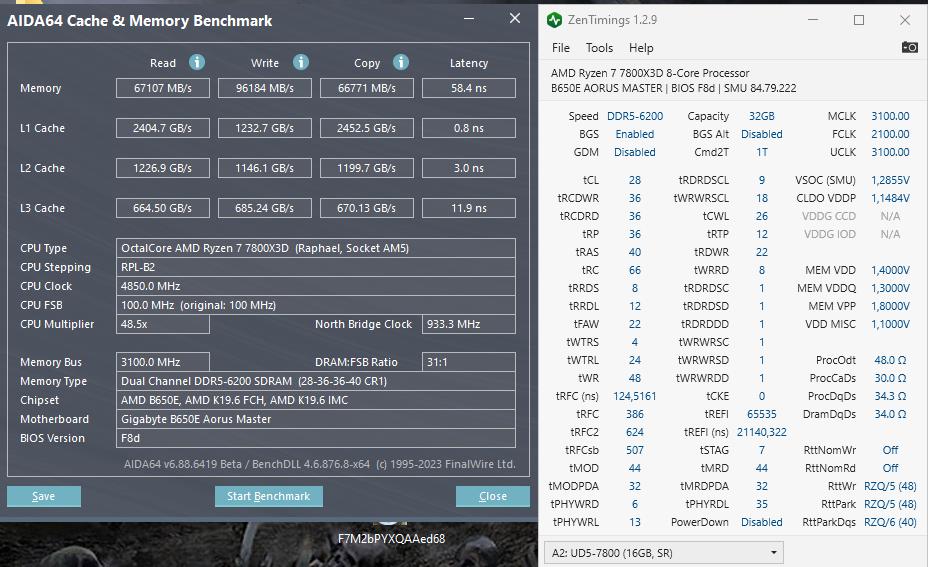Viewport: 928px width, 567px height.
Task: Click the L3 Cache Read value 664.50 GB/s
Action: (x=163, y=208)
